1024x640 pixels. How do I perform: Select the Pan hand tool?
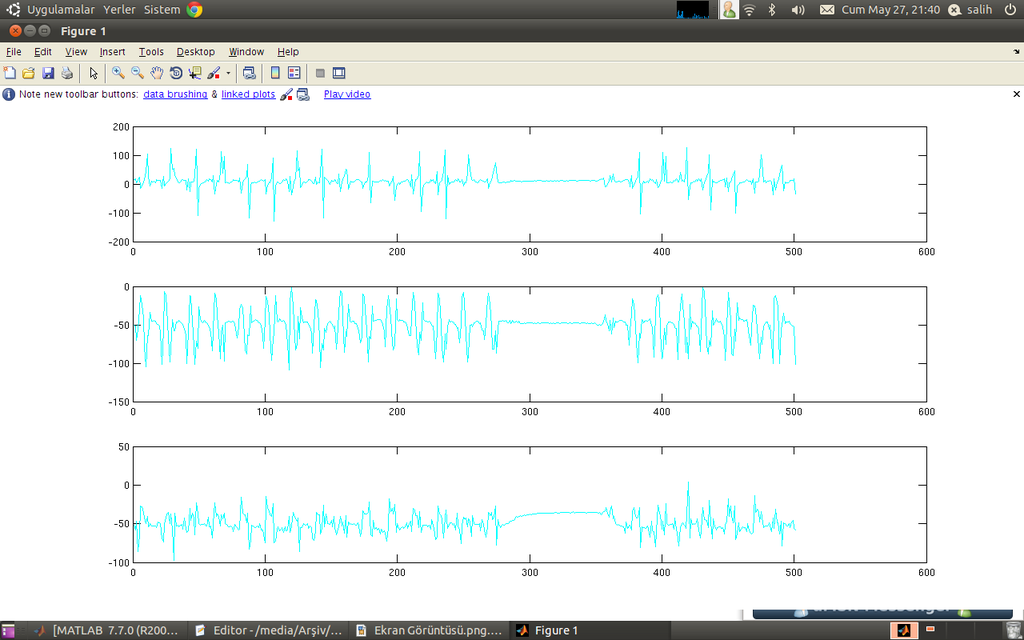(157, 73)
